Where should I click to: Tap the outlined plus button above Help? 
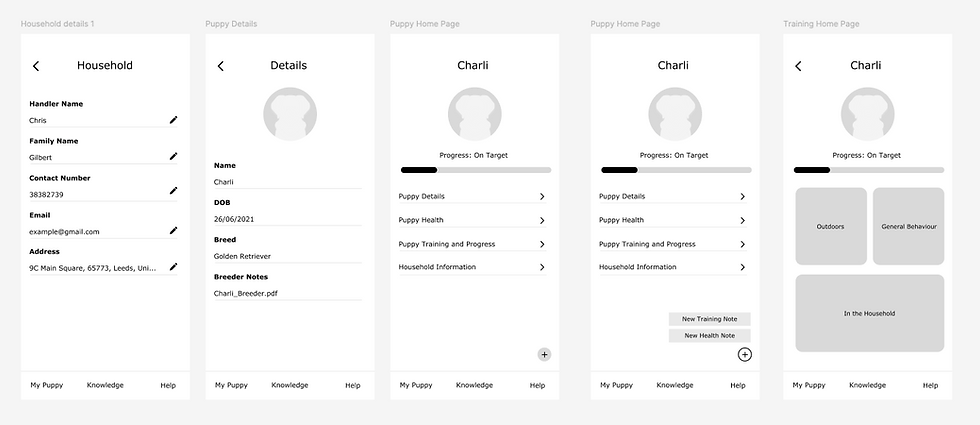click(x=744, y=354)
